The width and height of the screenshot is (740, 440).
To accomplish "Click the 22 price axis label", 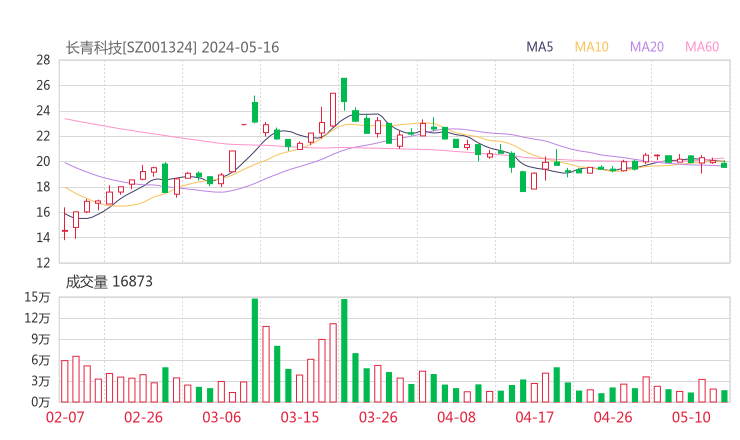I will click(x=43, y=136).
